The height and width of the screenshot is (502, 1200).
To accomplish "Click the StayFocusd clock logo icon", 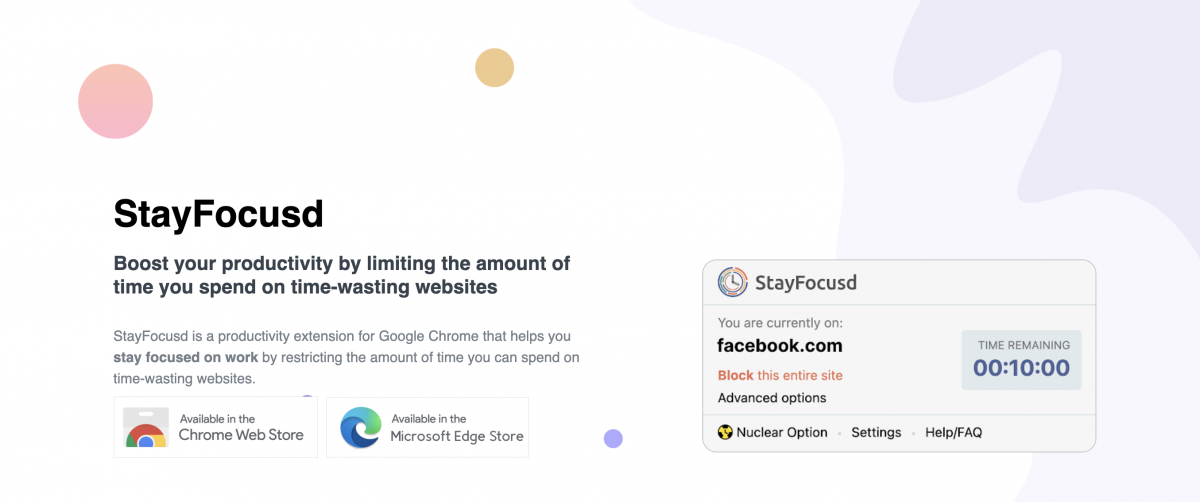I will click(x=734, y=282).
